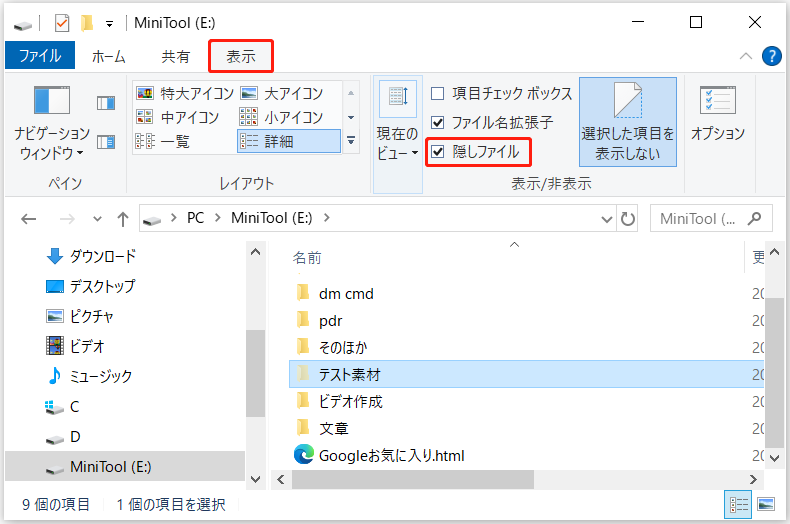790x524 pixels.
Task: Click New Folder icon in title bar
Action: [x=87, y=23]
